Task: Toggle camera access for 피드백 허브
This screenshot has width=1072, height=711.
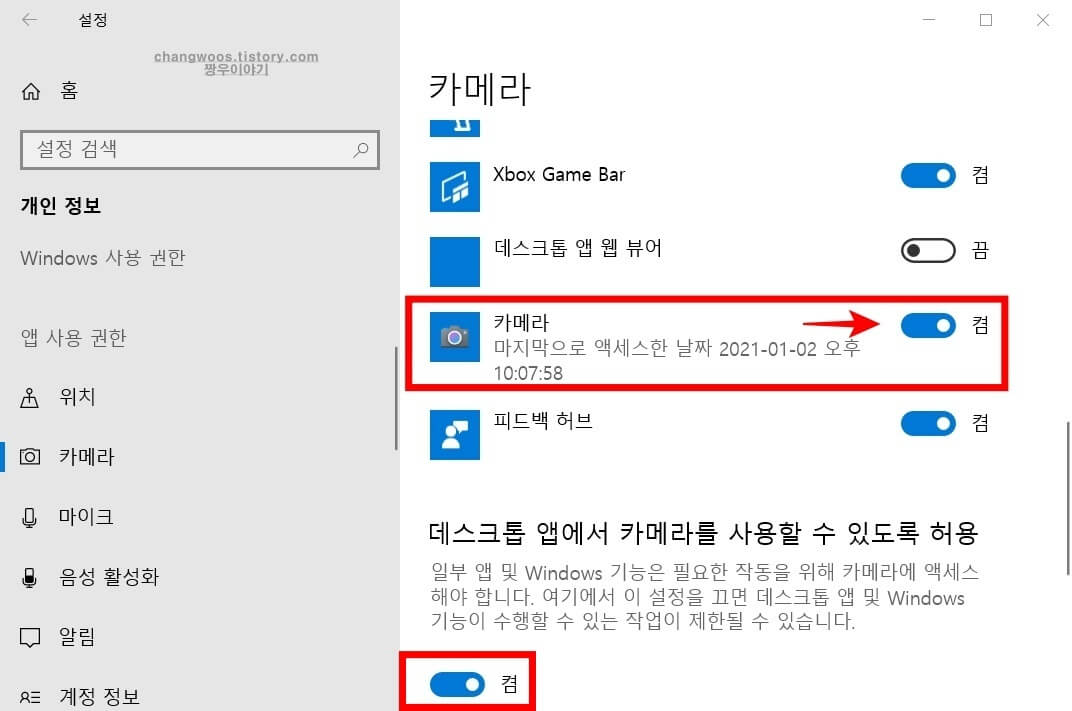Action: pos(928,423)
